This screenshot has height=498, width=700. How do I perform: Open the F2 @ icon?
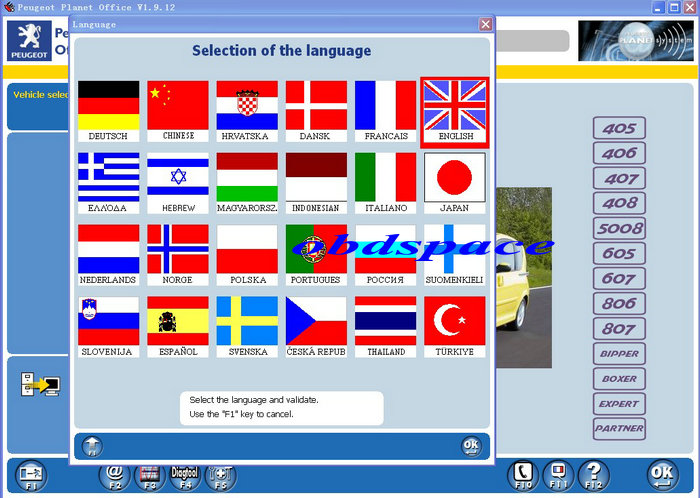pos(115,477)
